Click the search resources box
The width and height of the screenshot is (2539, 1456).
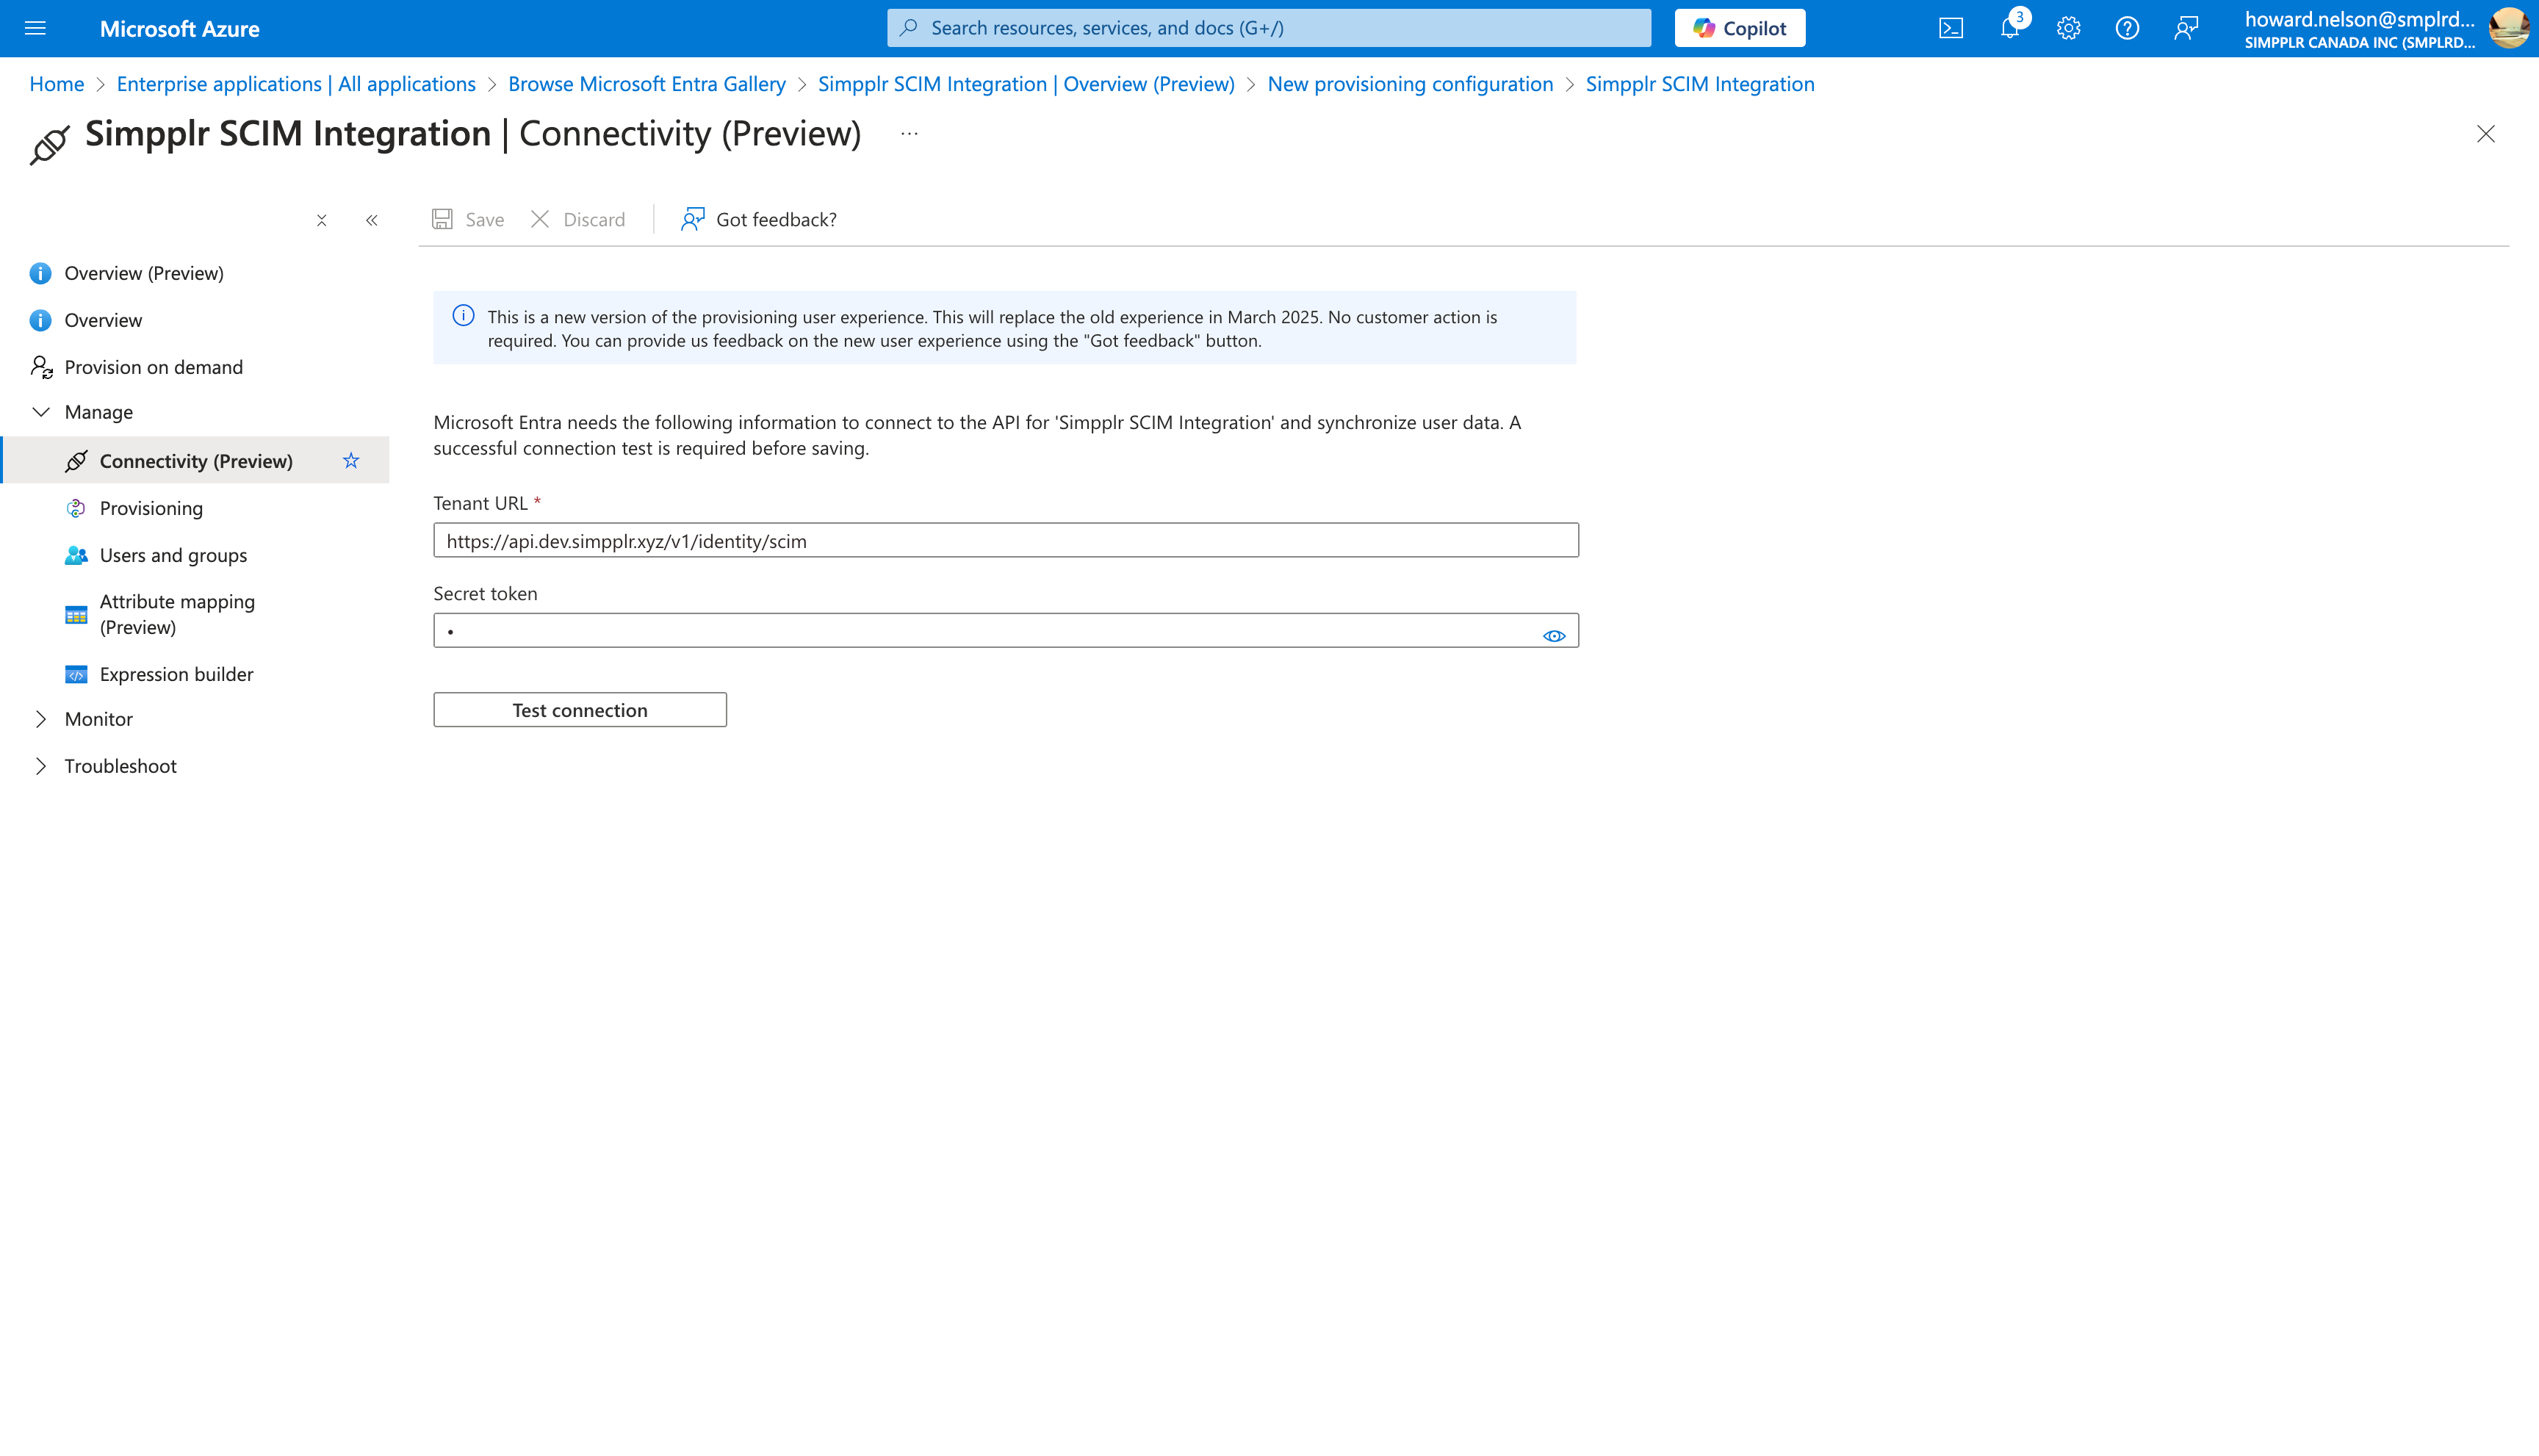[x=1269, y=28]
